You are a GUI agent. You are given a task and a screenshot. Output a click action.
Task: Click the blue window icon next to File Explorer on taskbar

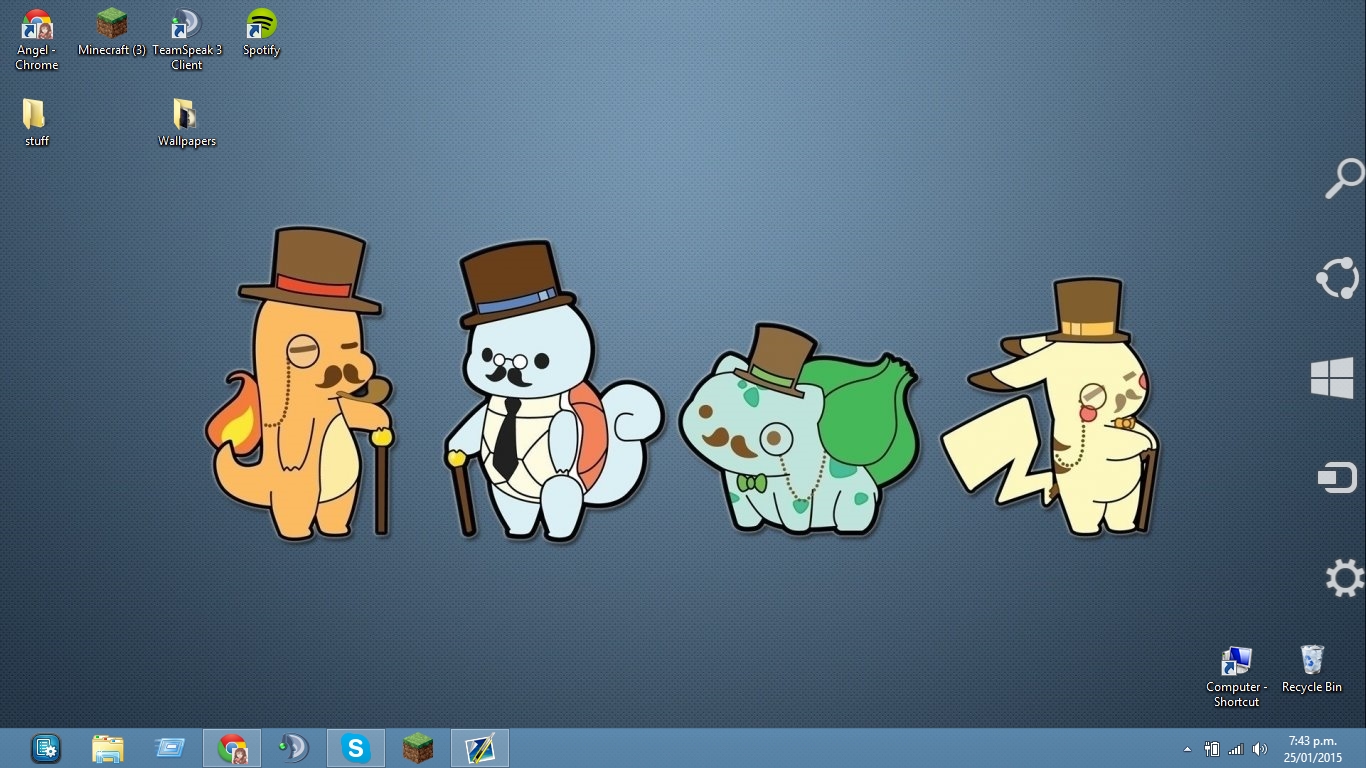click(170, 748)
